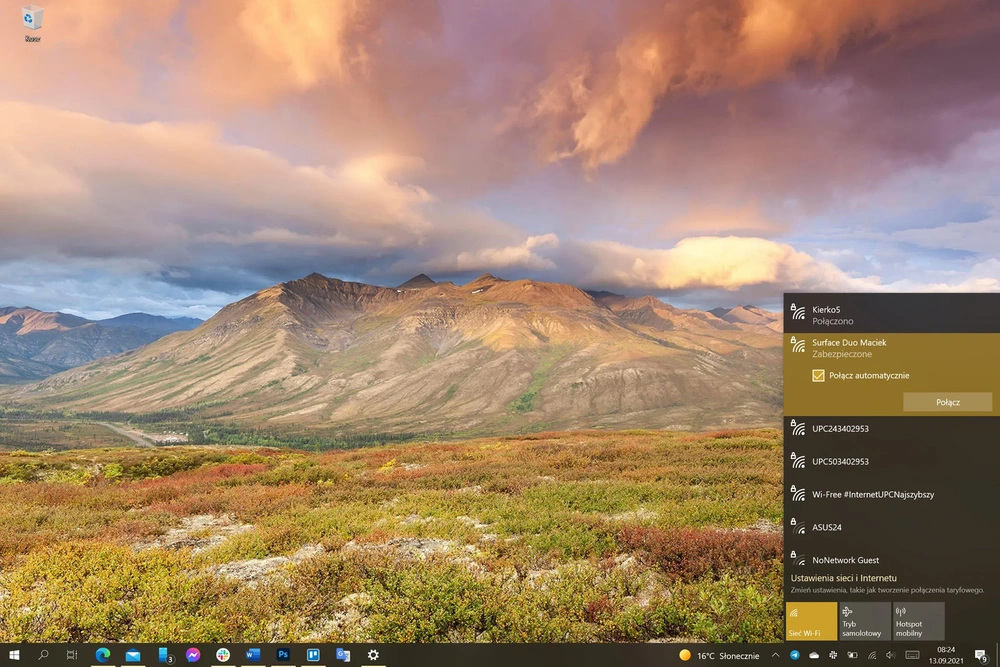Viewport: 1000px width, 667px height.
Task: Select the ASUS24 network
Action: tap(892, 527)
